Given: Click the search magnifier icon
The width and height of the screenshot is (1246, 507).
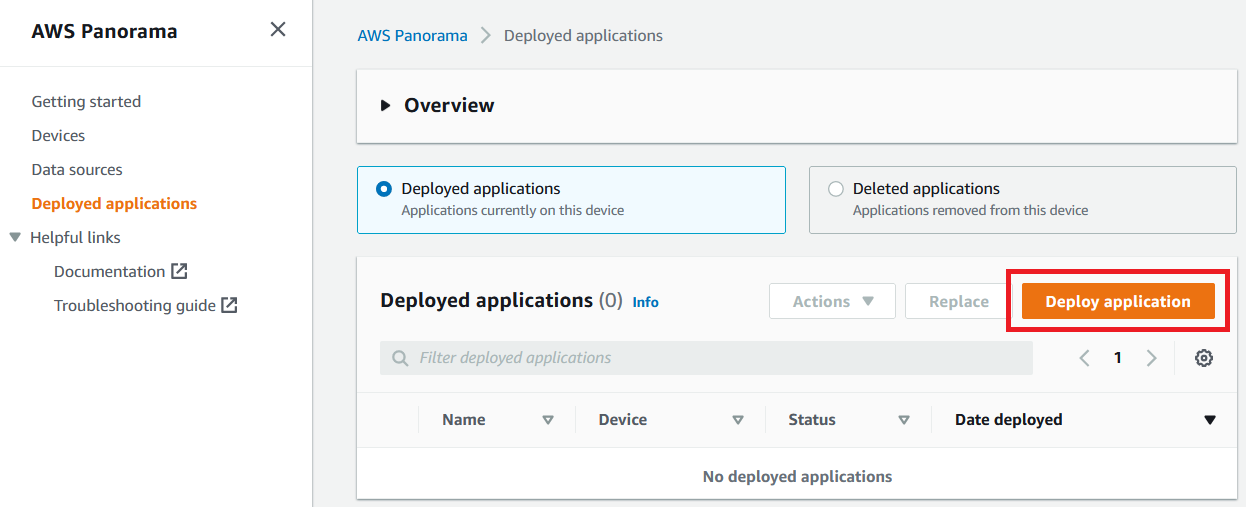Looking at the screenshot, I should 401,358.
